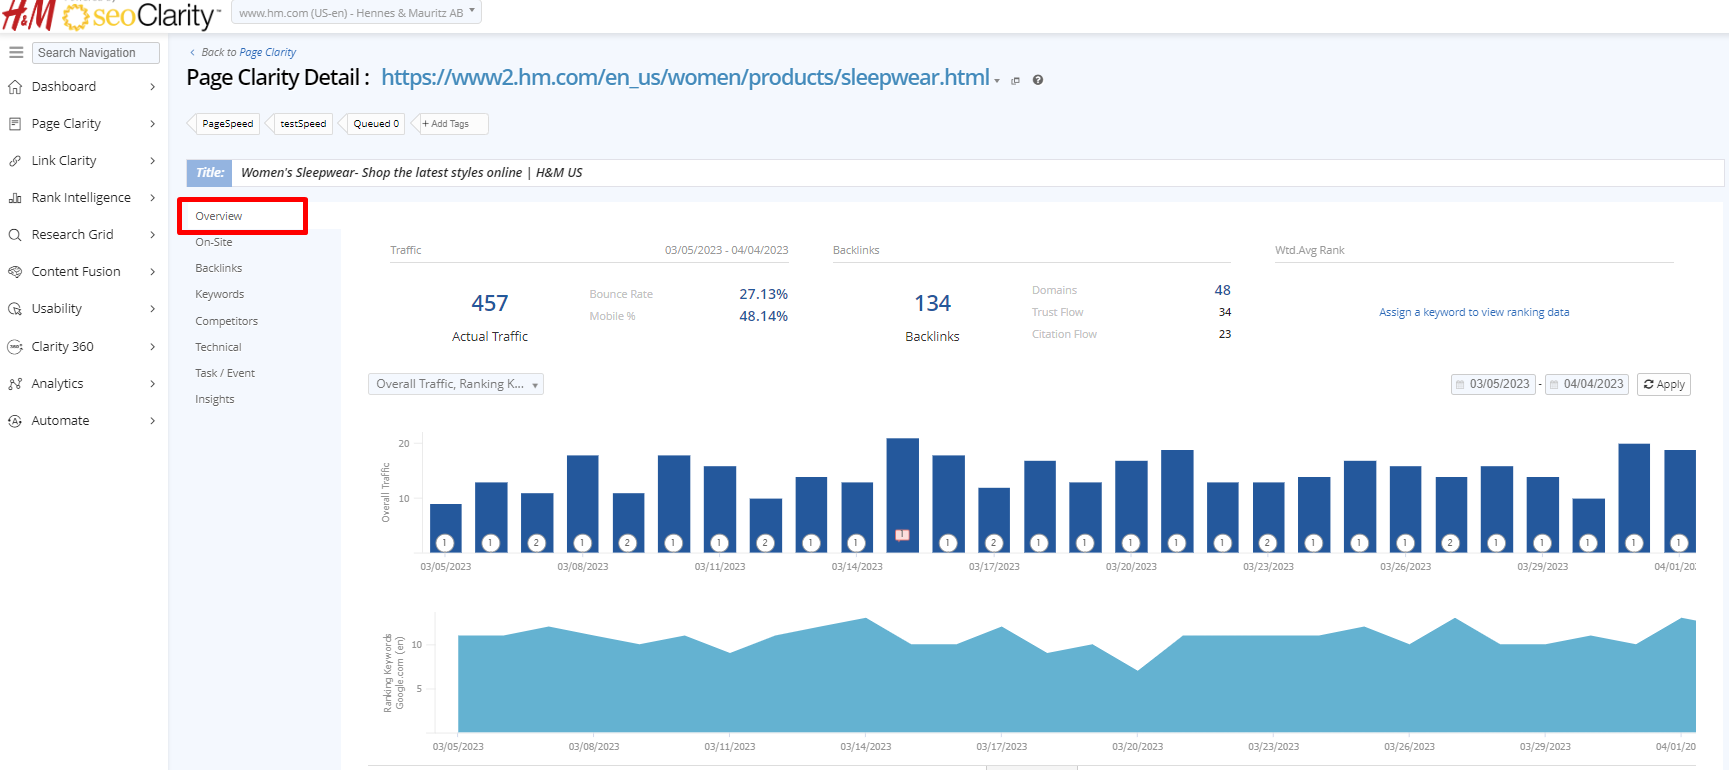This screenshot has width=1729, height=770.
Task: Select the Technical tab
Action: pos(218,347)
